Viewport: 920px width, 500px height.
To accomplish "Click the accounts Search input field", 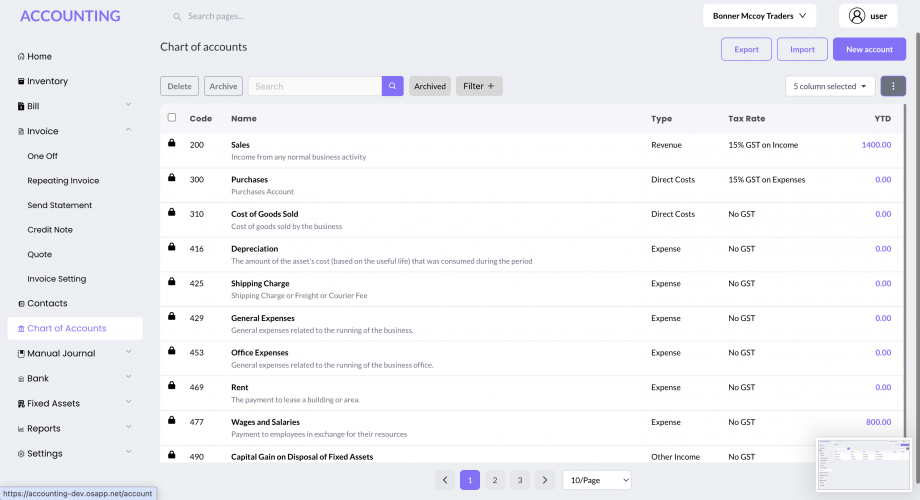I will tap(315, 86).
